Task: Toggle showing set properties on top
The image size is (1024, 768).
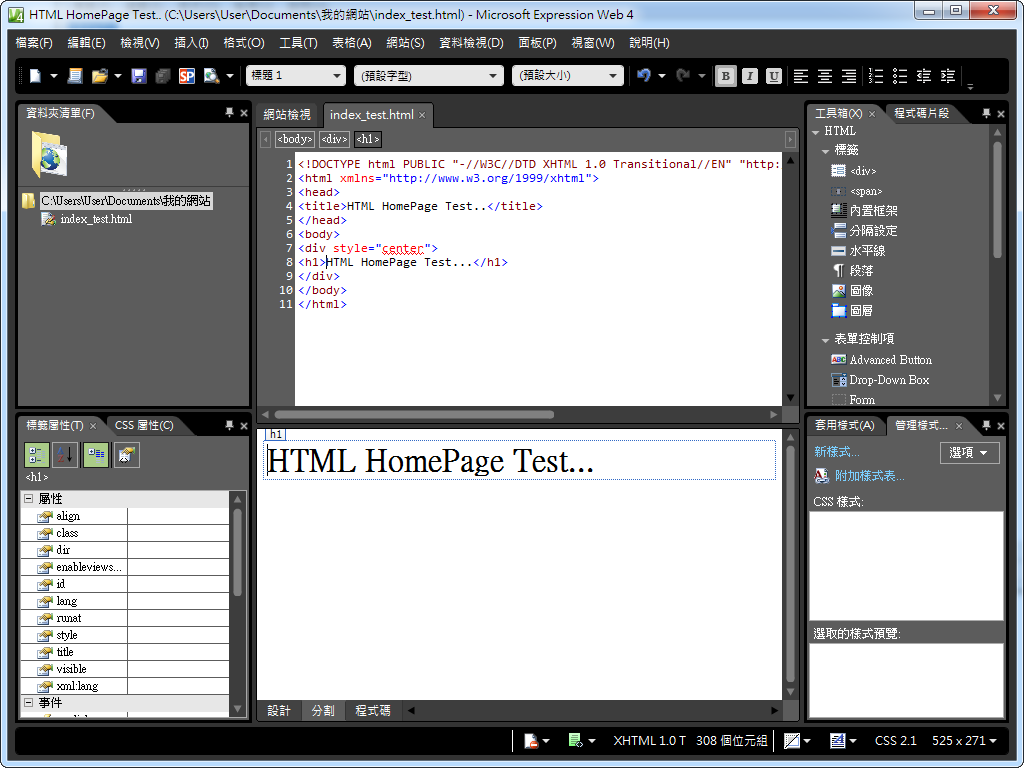Action: pyautogui.click(x=96, y=455)
